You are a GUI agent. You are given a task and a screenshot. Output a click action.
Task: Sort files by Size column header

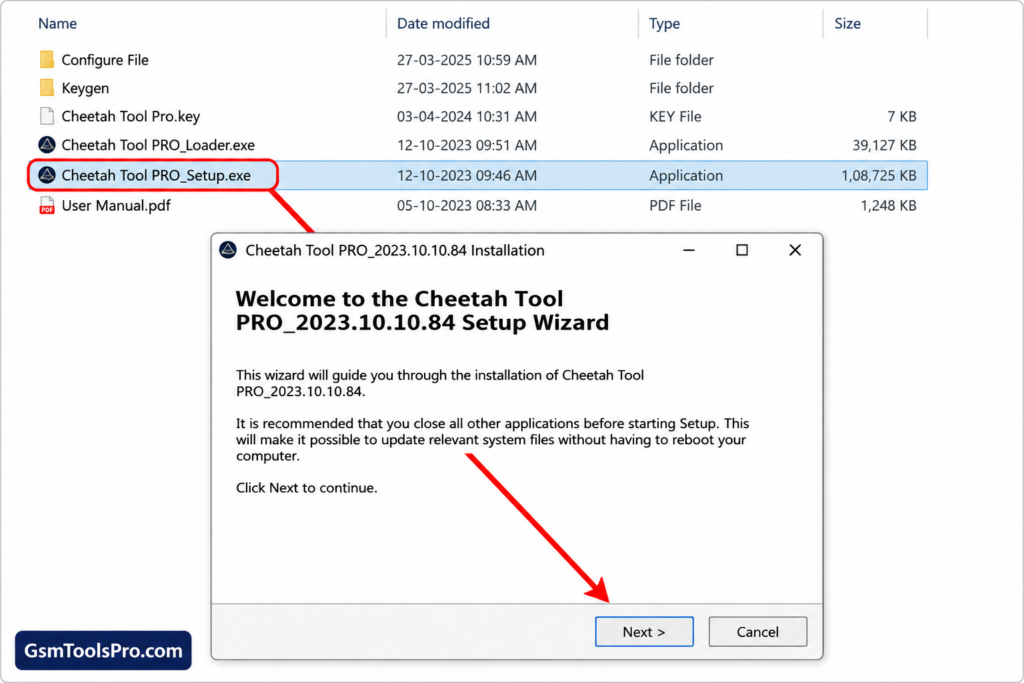click(x=847, y=24)
